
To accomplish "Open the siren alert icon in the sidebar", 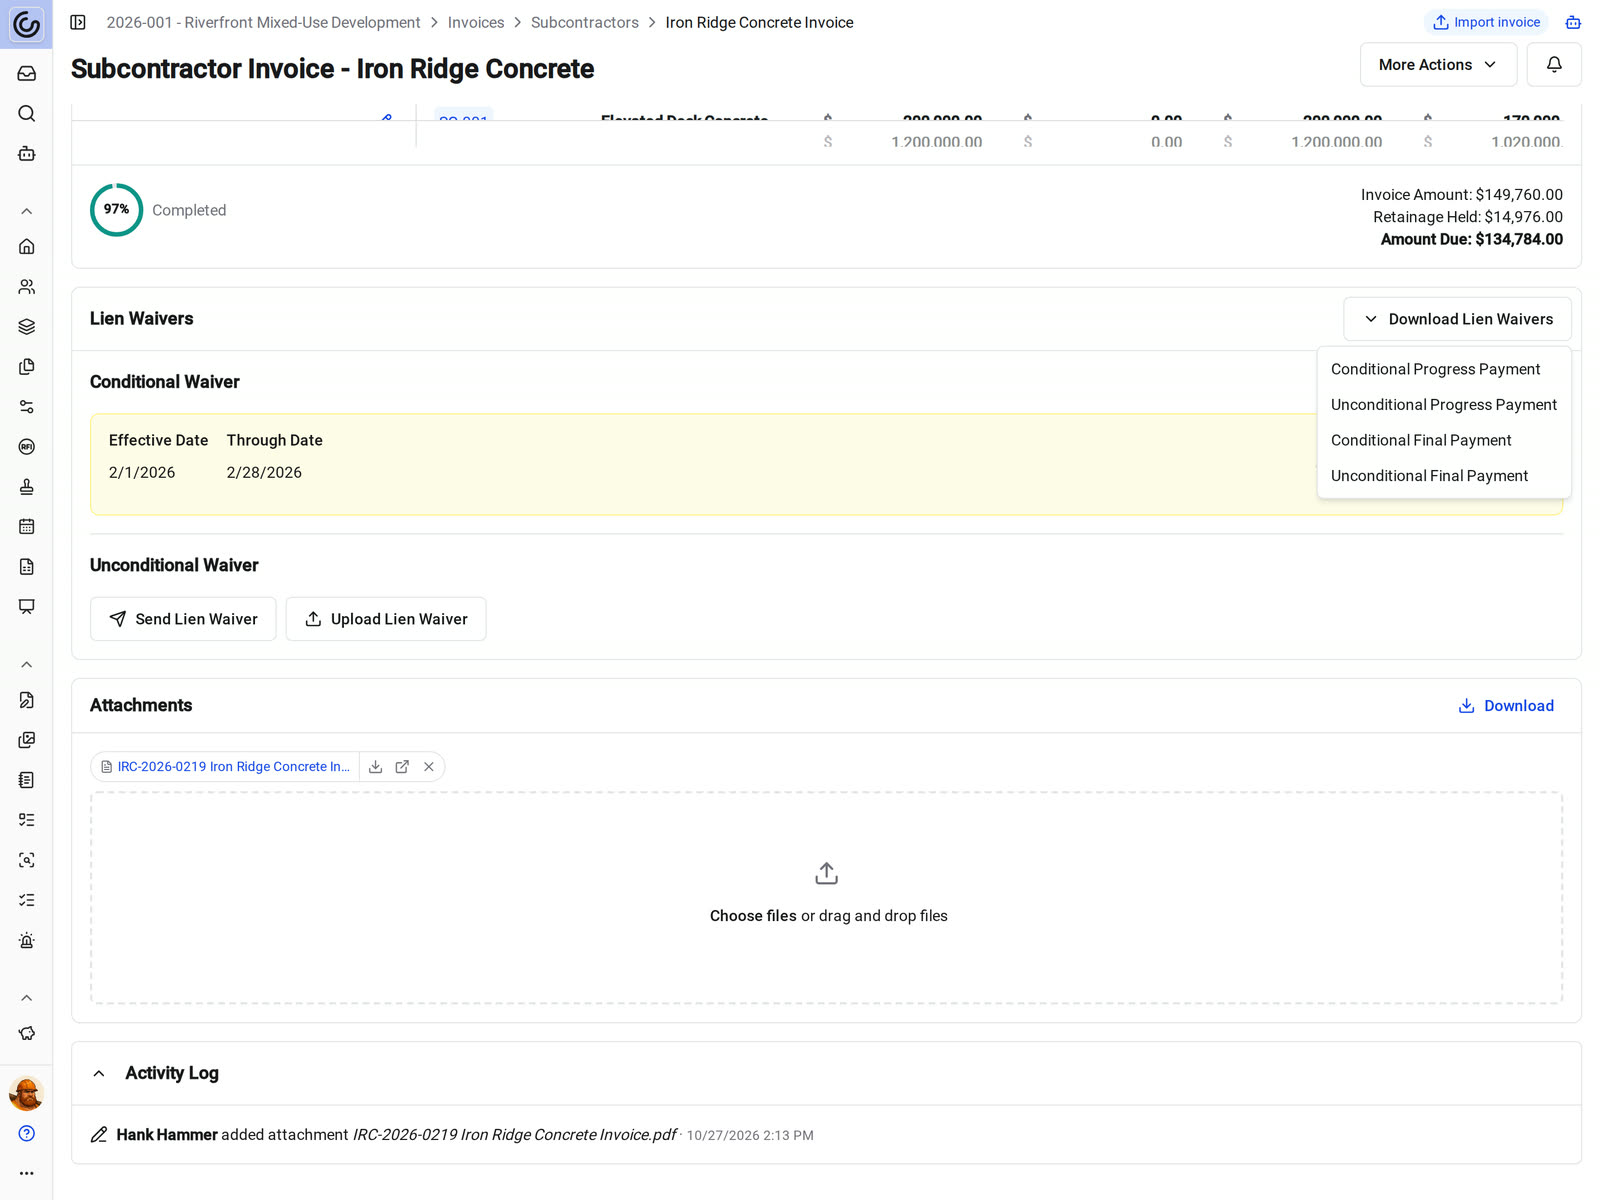I will [27, 940].
